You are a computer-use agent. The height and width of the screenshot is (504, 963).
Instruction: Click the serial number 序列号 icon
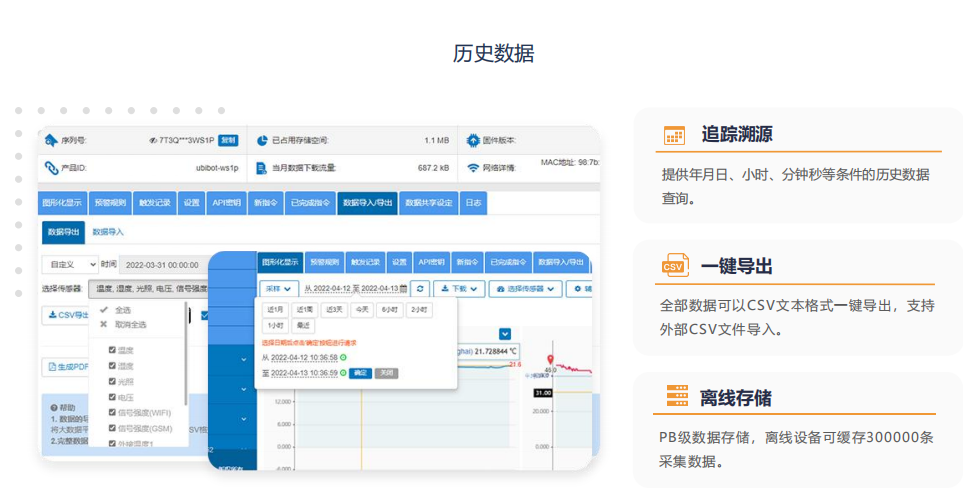(51, 141)
